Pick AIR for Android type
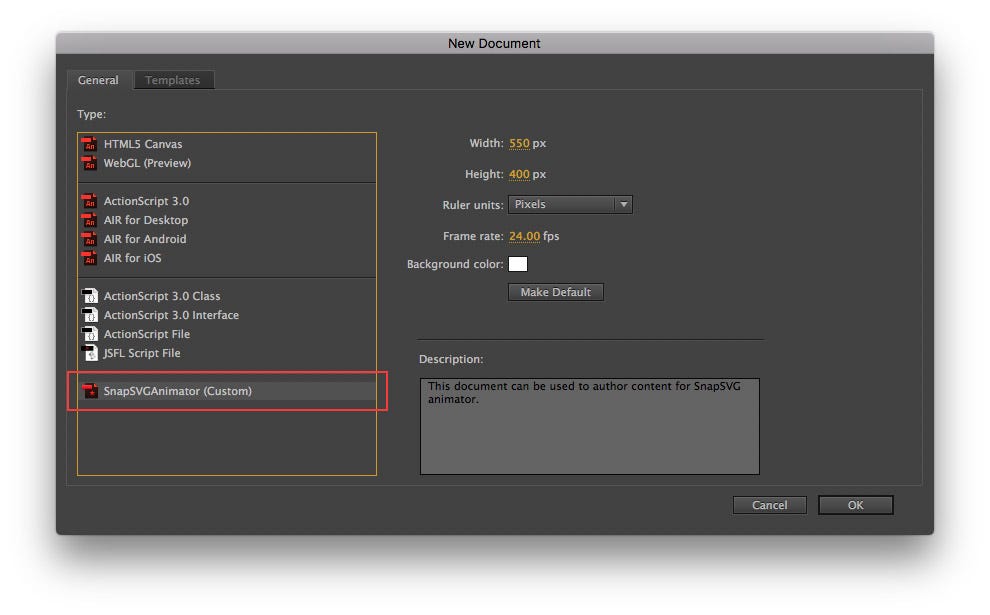990x615 pixels. point(227,239)
